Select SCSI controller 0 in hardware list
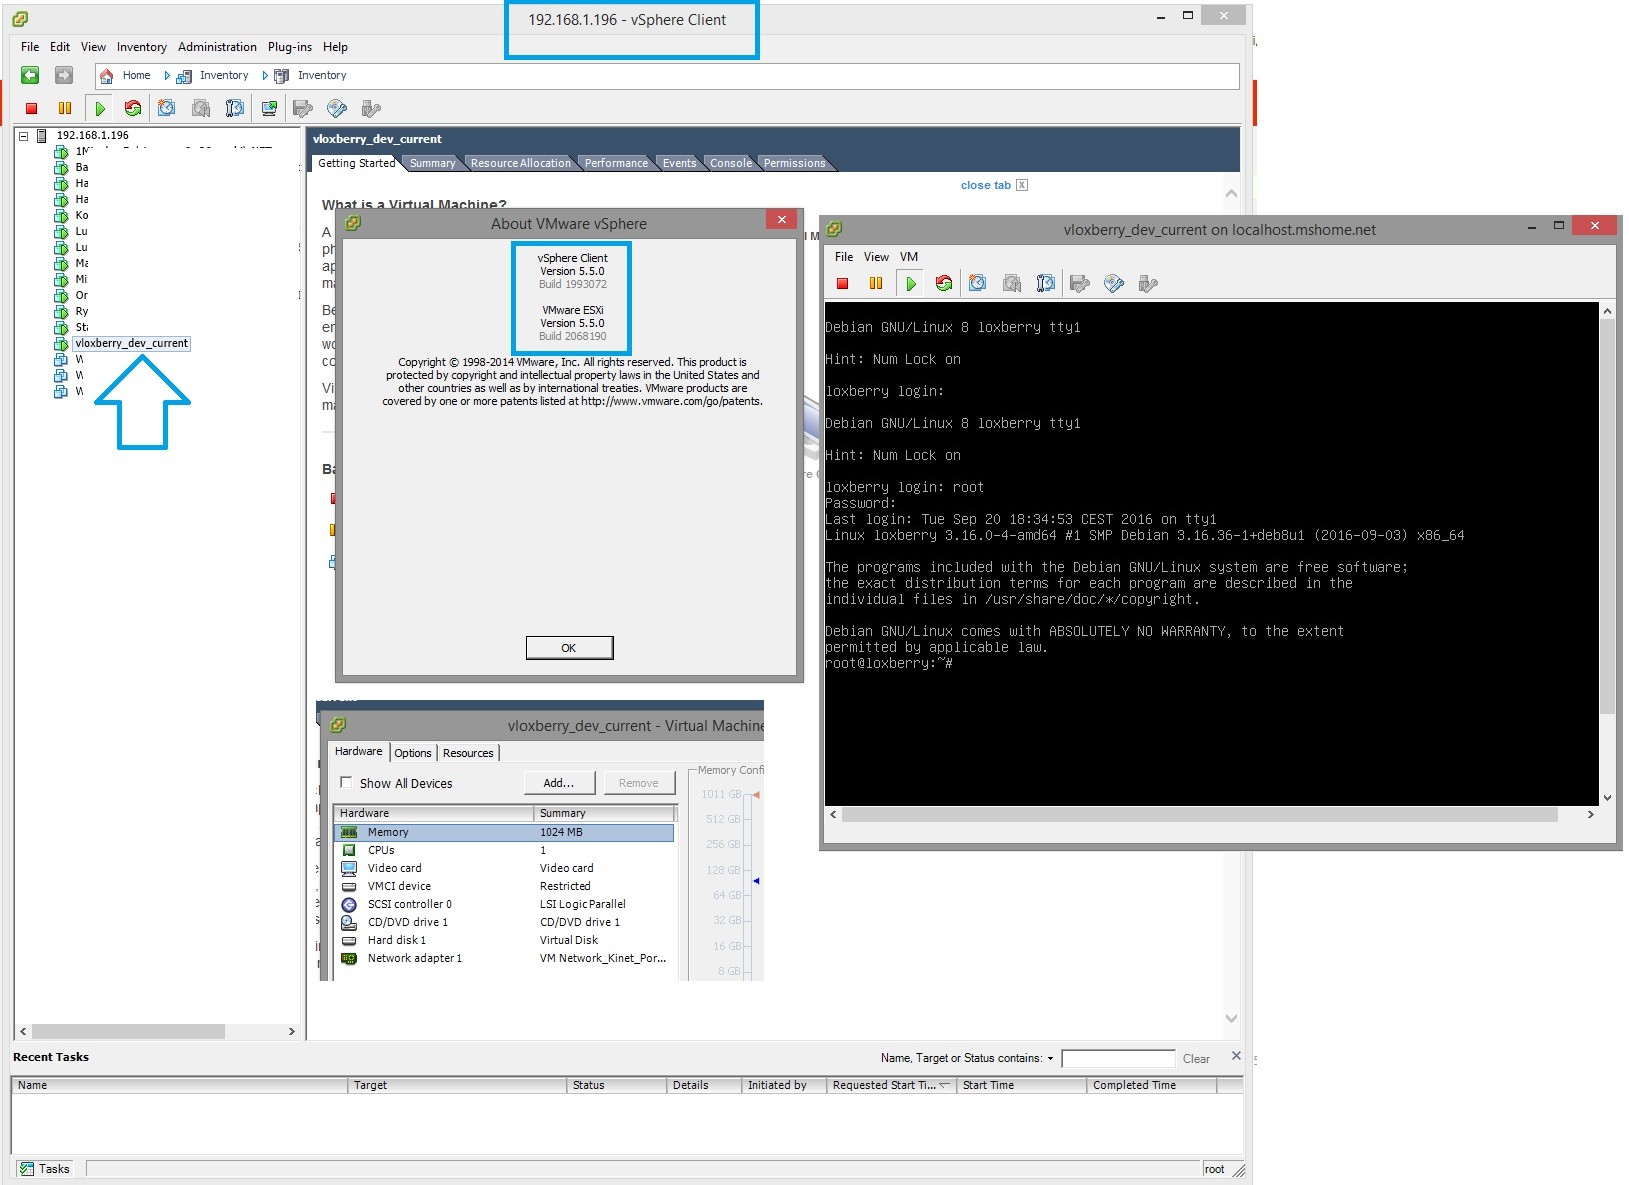This screenshot has height=1185, width=1629. (x=504, y=904)
